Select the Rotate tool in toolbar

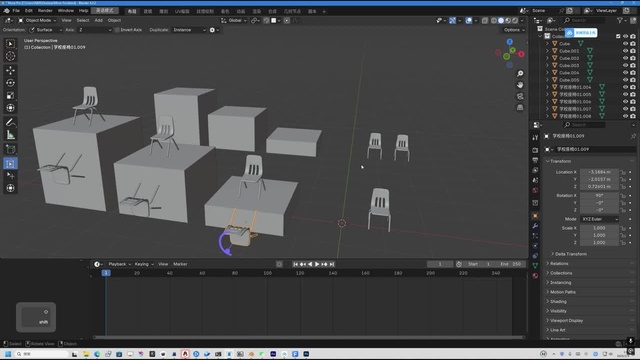pos(11,83)
